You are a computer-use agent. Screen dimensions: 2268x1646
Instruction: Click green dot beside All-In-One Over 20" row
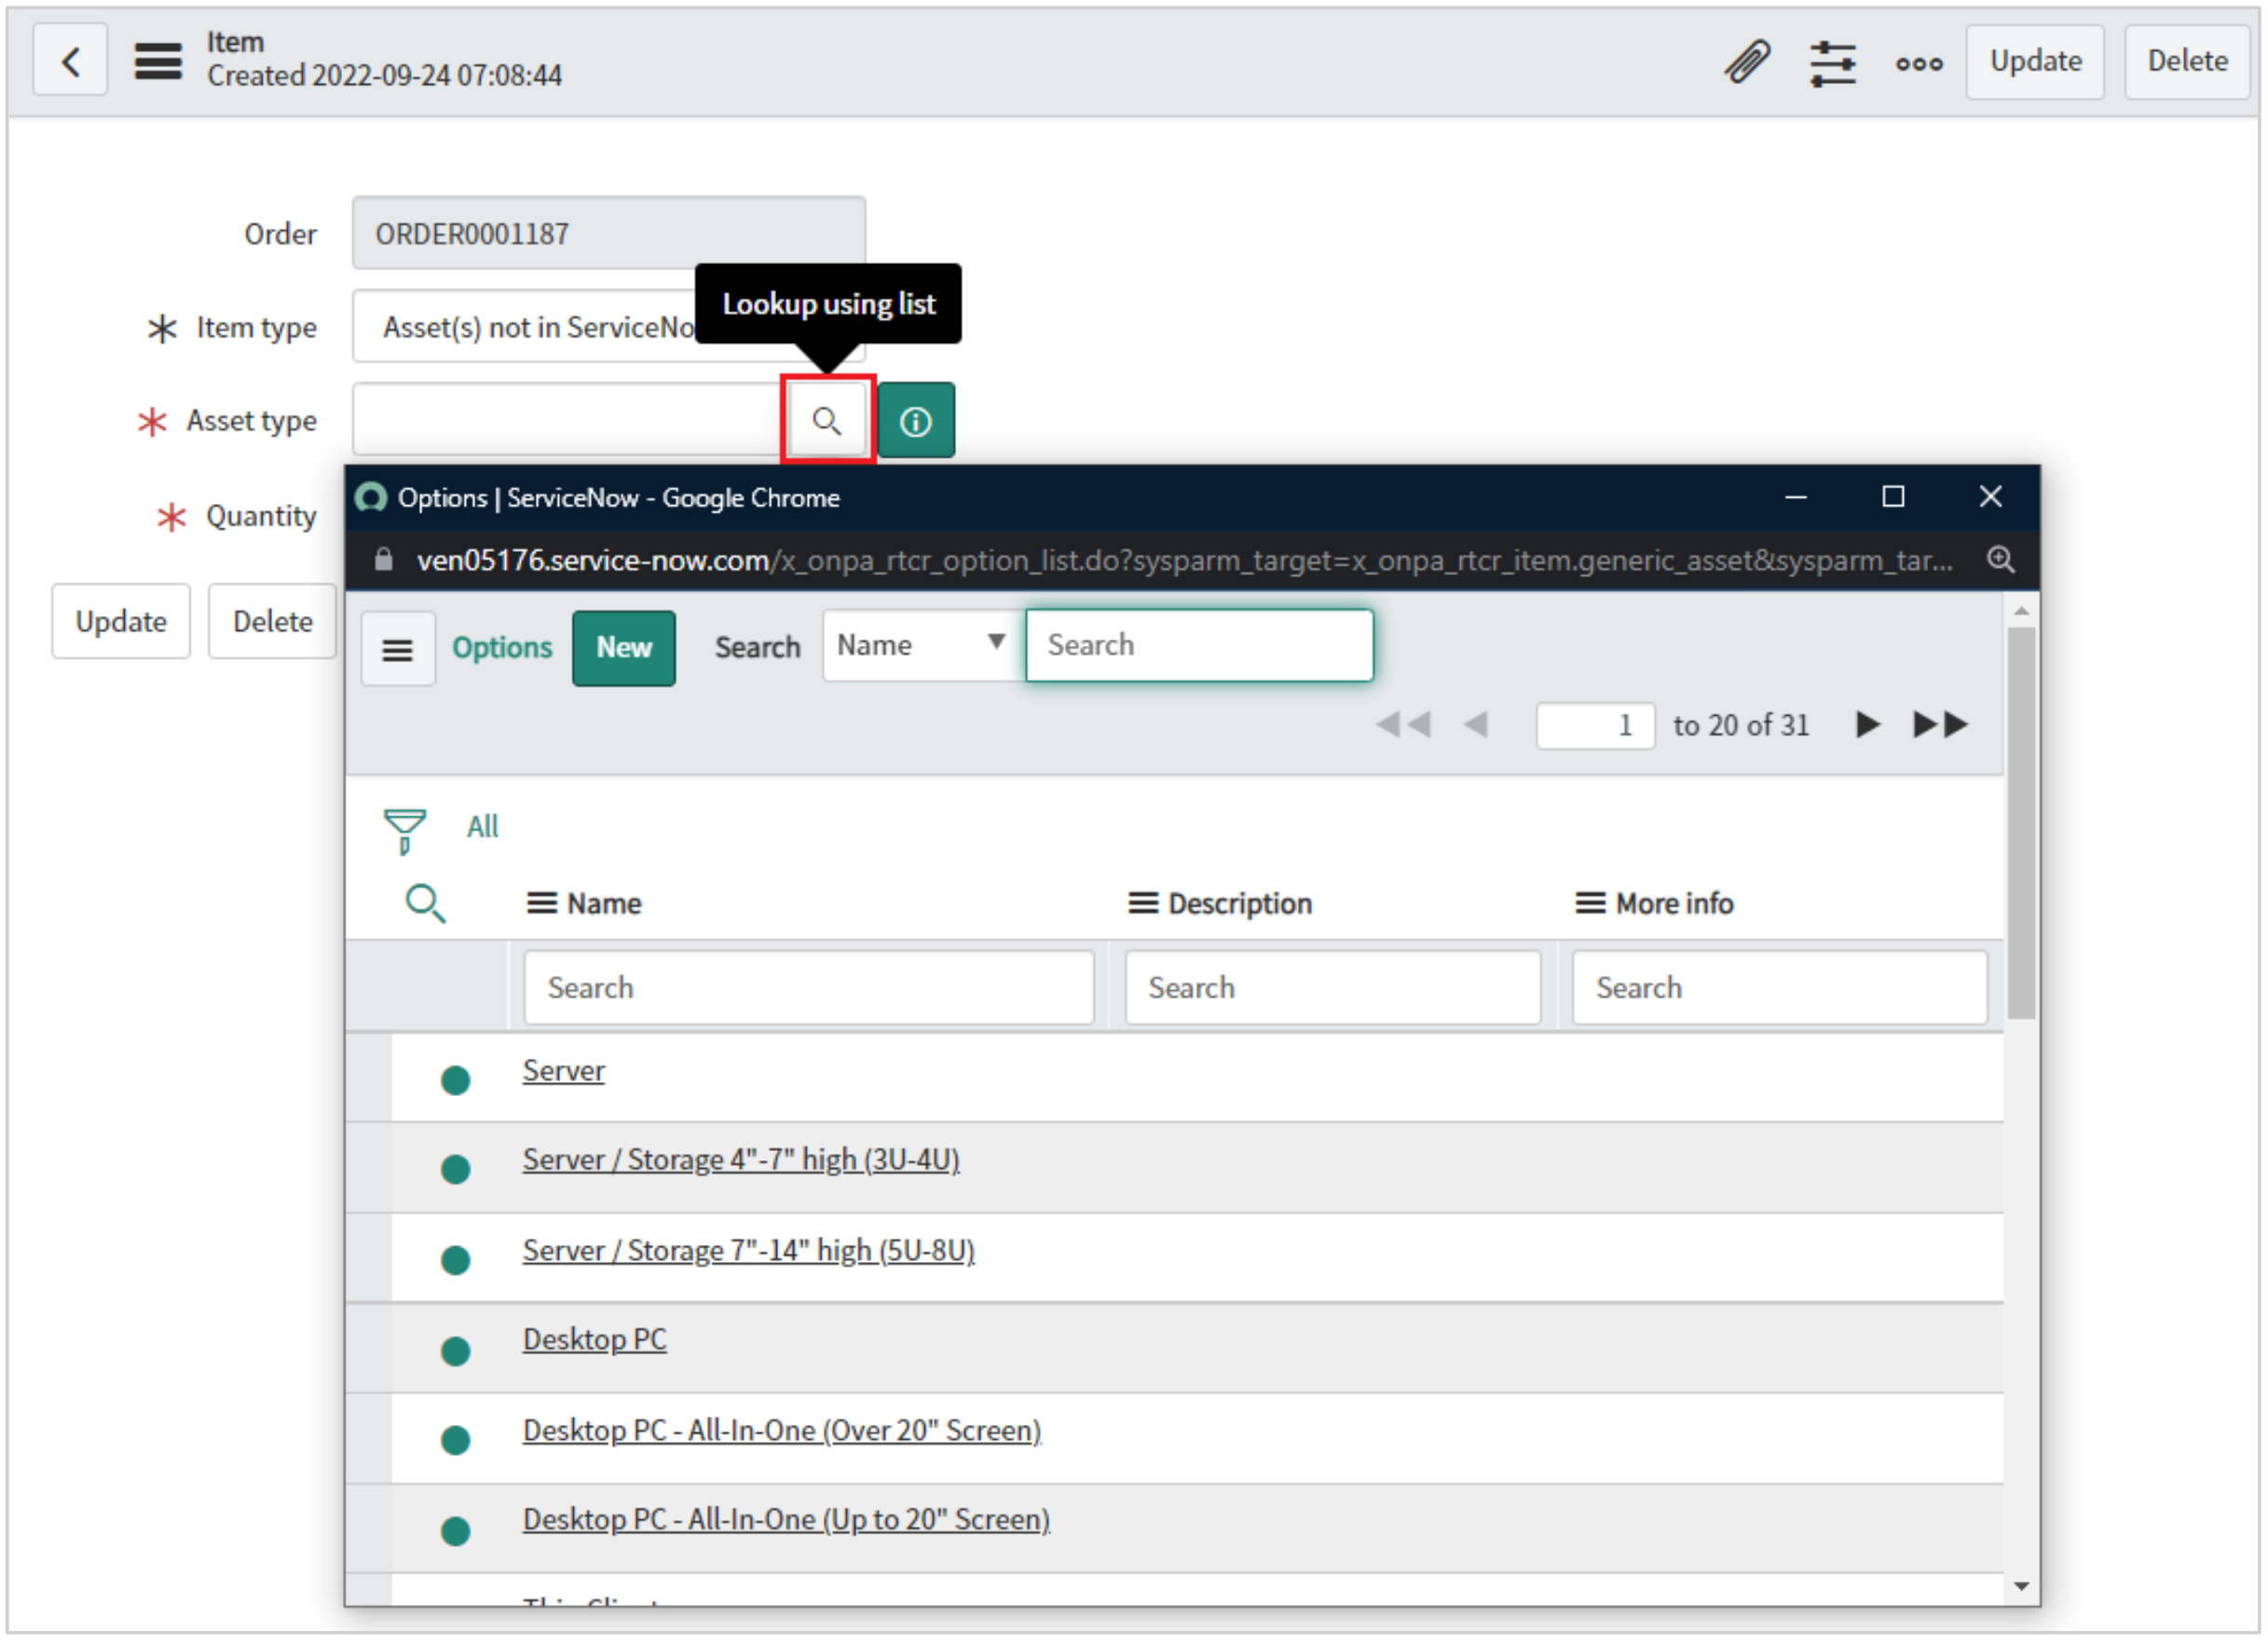(456, 1441)
